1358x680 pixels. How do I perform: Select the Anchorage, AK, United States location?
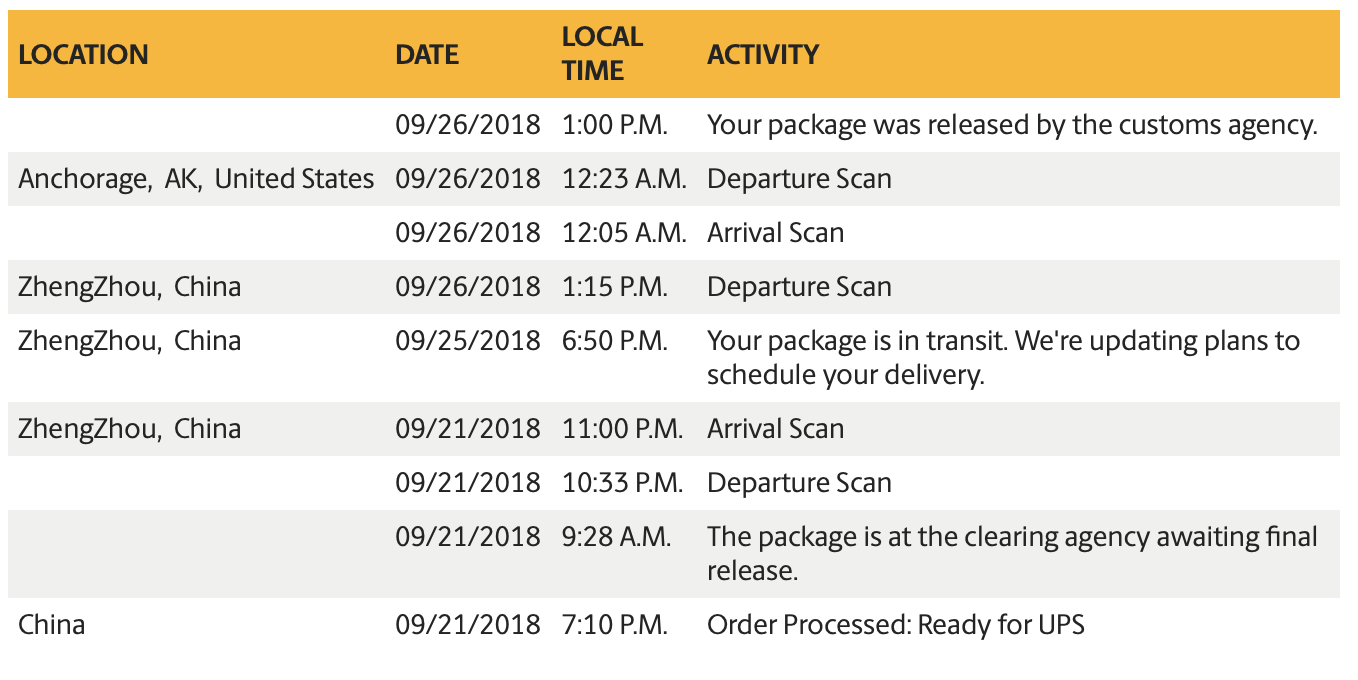[196, 179]
